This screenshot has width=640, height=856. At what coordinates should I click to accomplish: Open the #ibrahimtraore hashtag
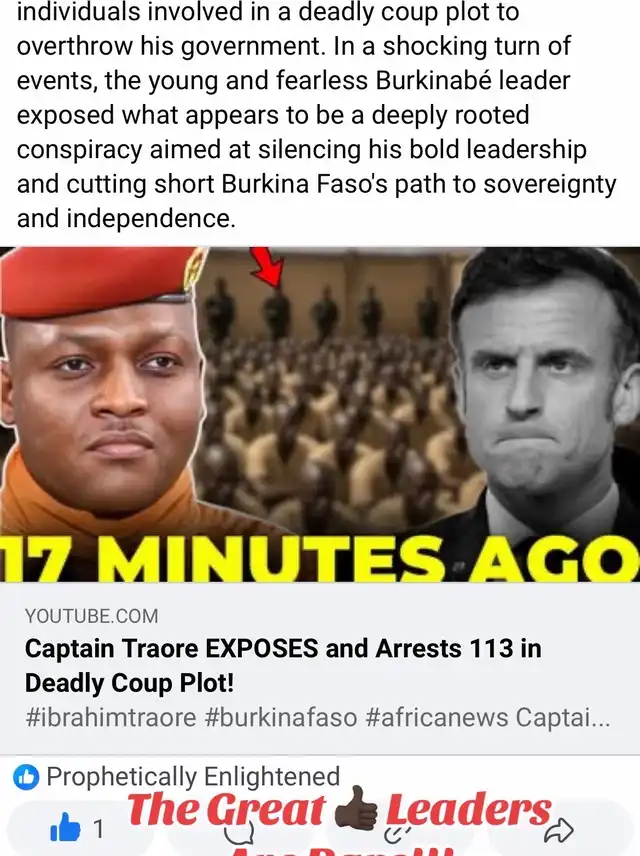(110, 717)
